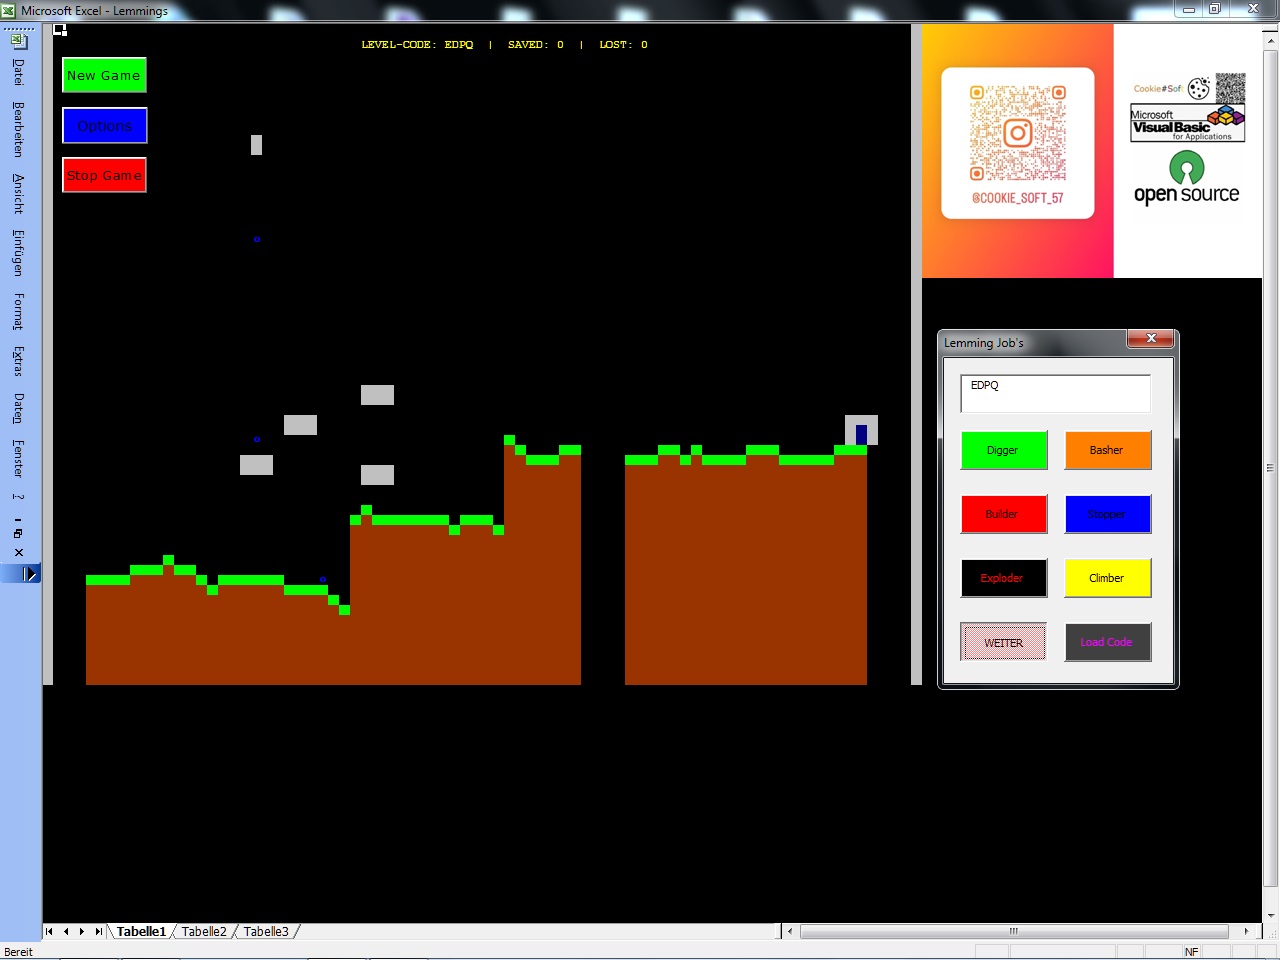Open the Format menu

click(x=18, y=312)
